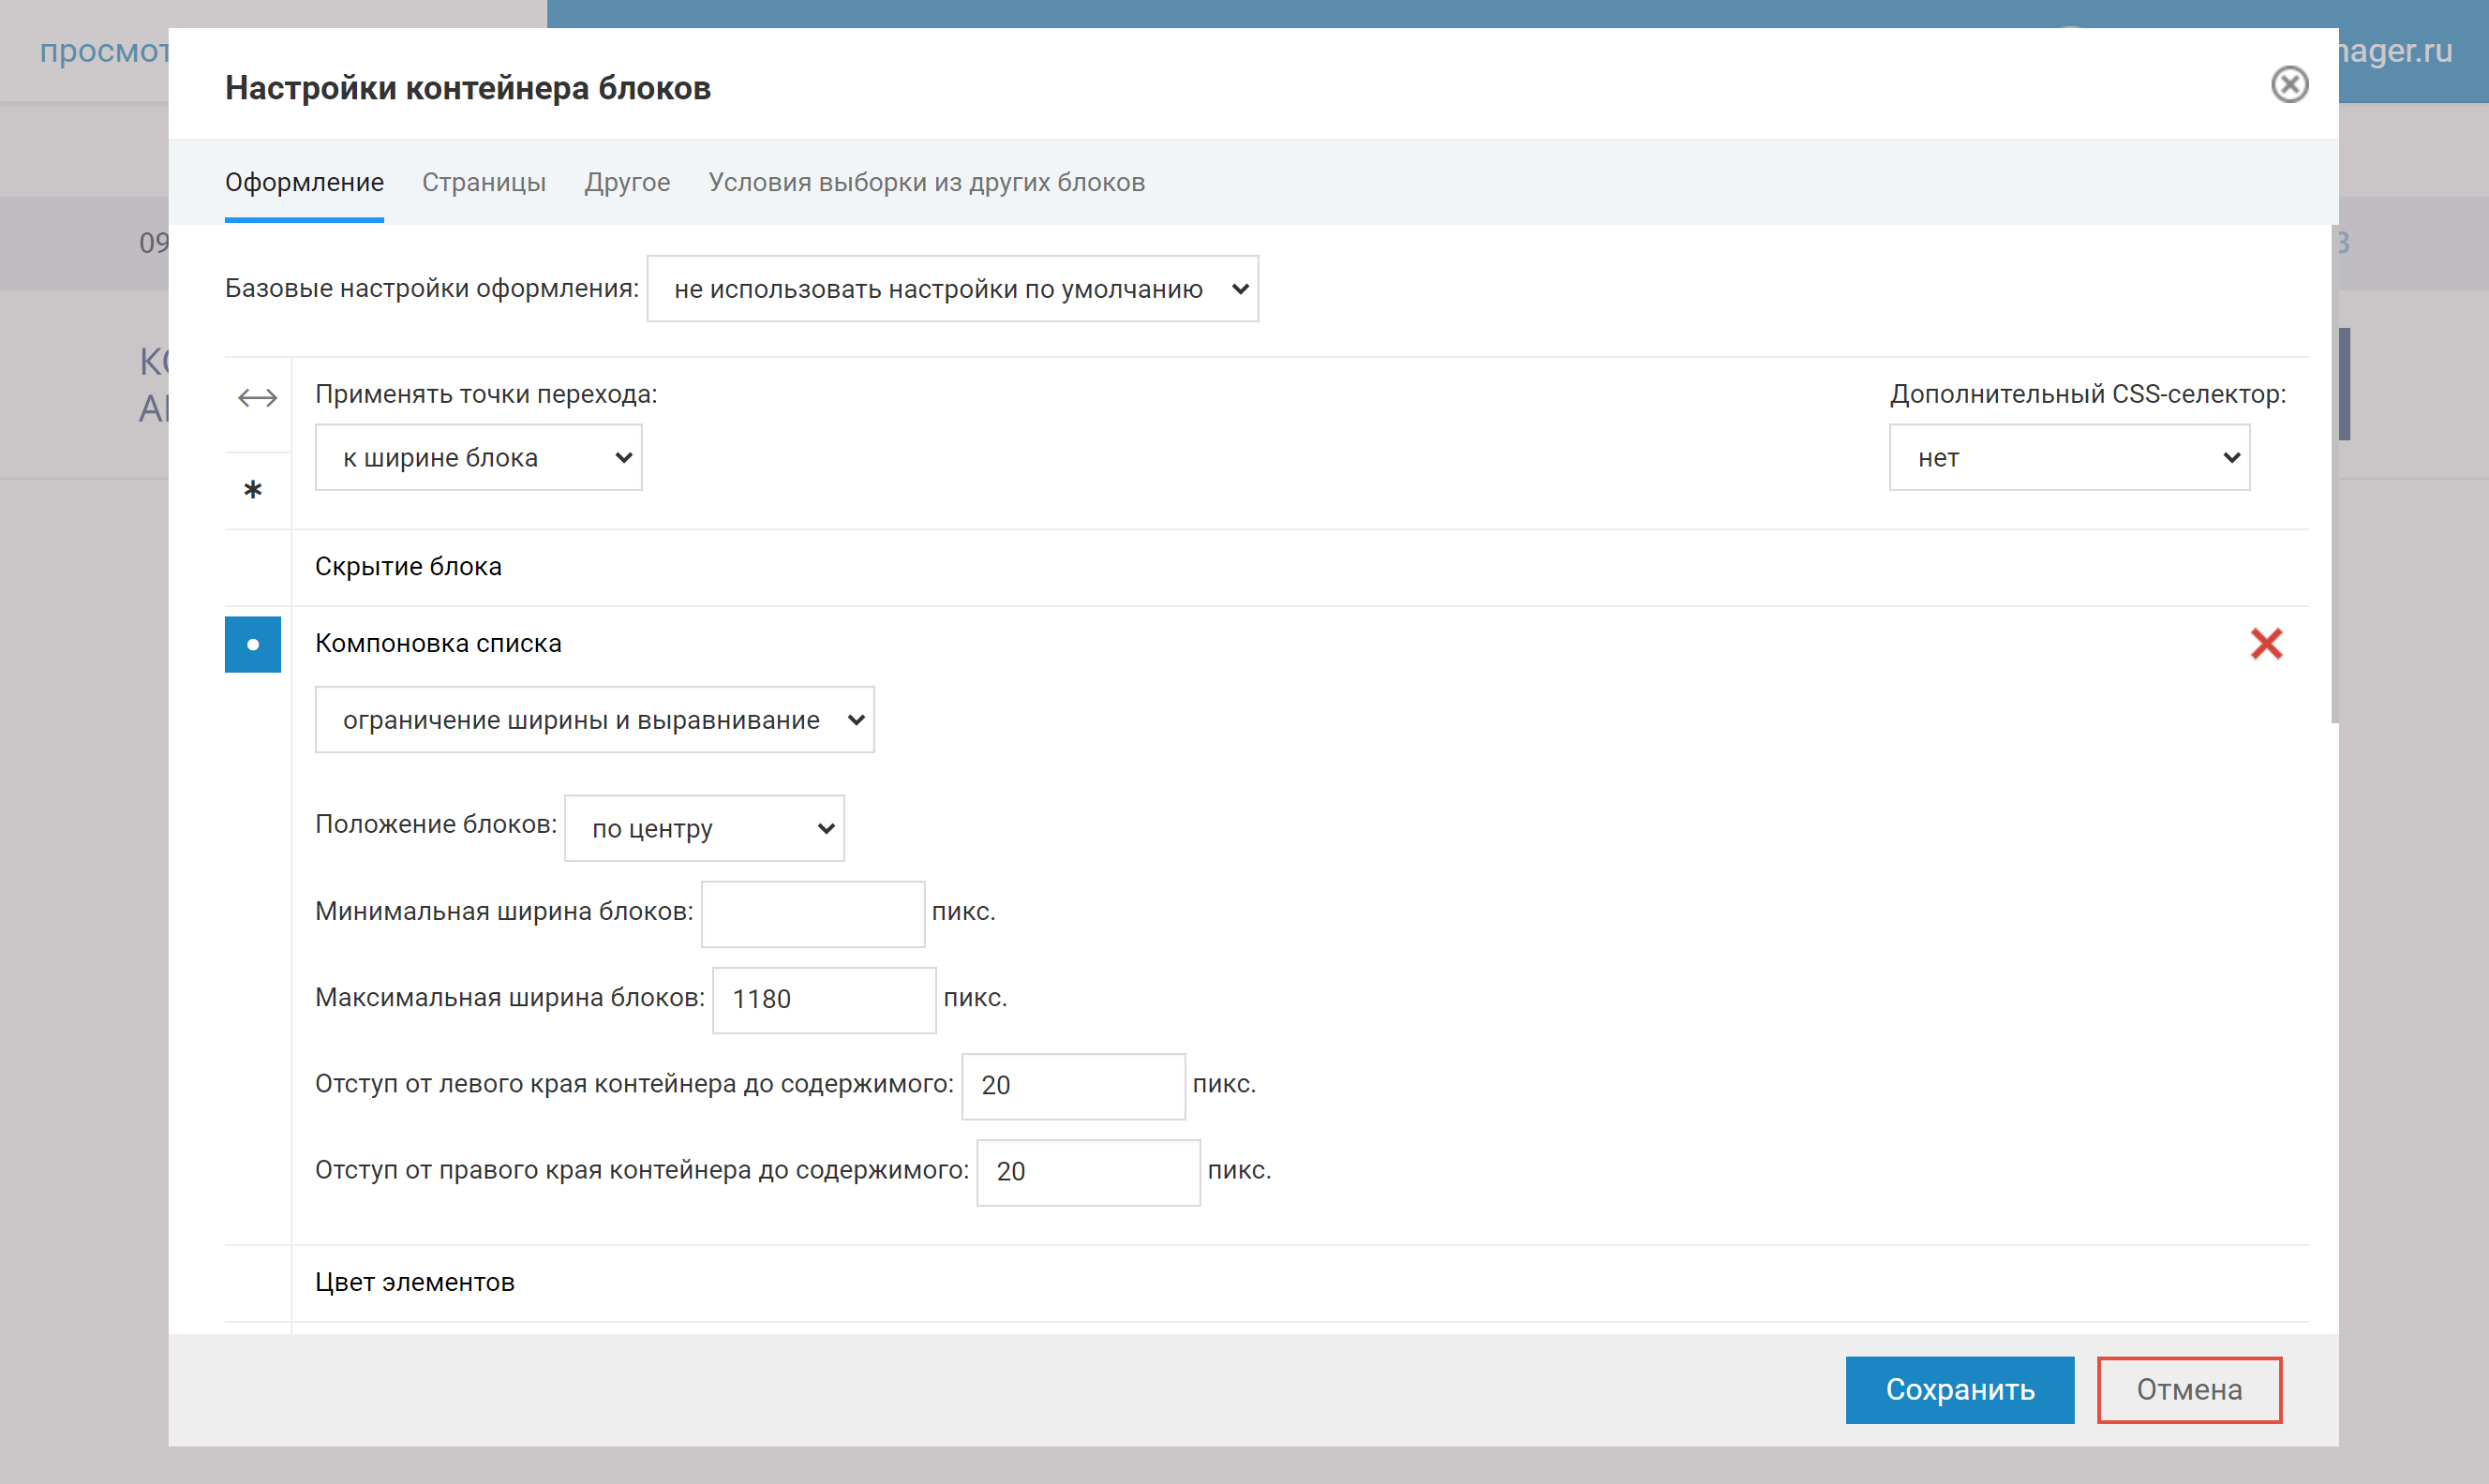Image resolution: width=2489 pixels, height=1484 pixels.
Task: Open Условия выборки из других блоков tab
Action: [x=926, y=183]
